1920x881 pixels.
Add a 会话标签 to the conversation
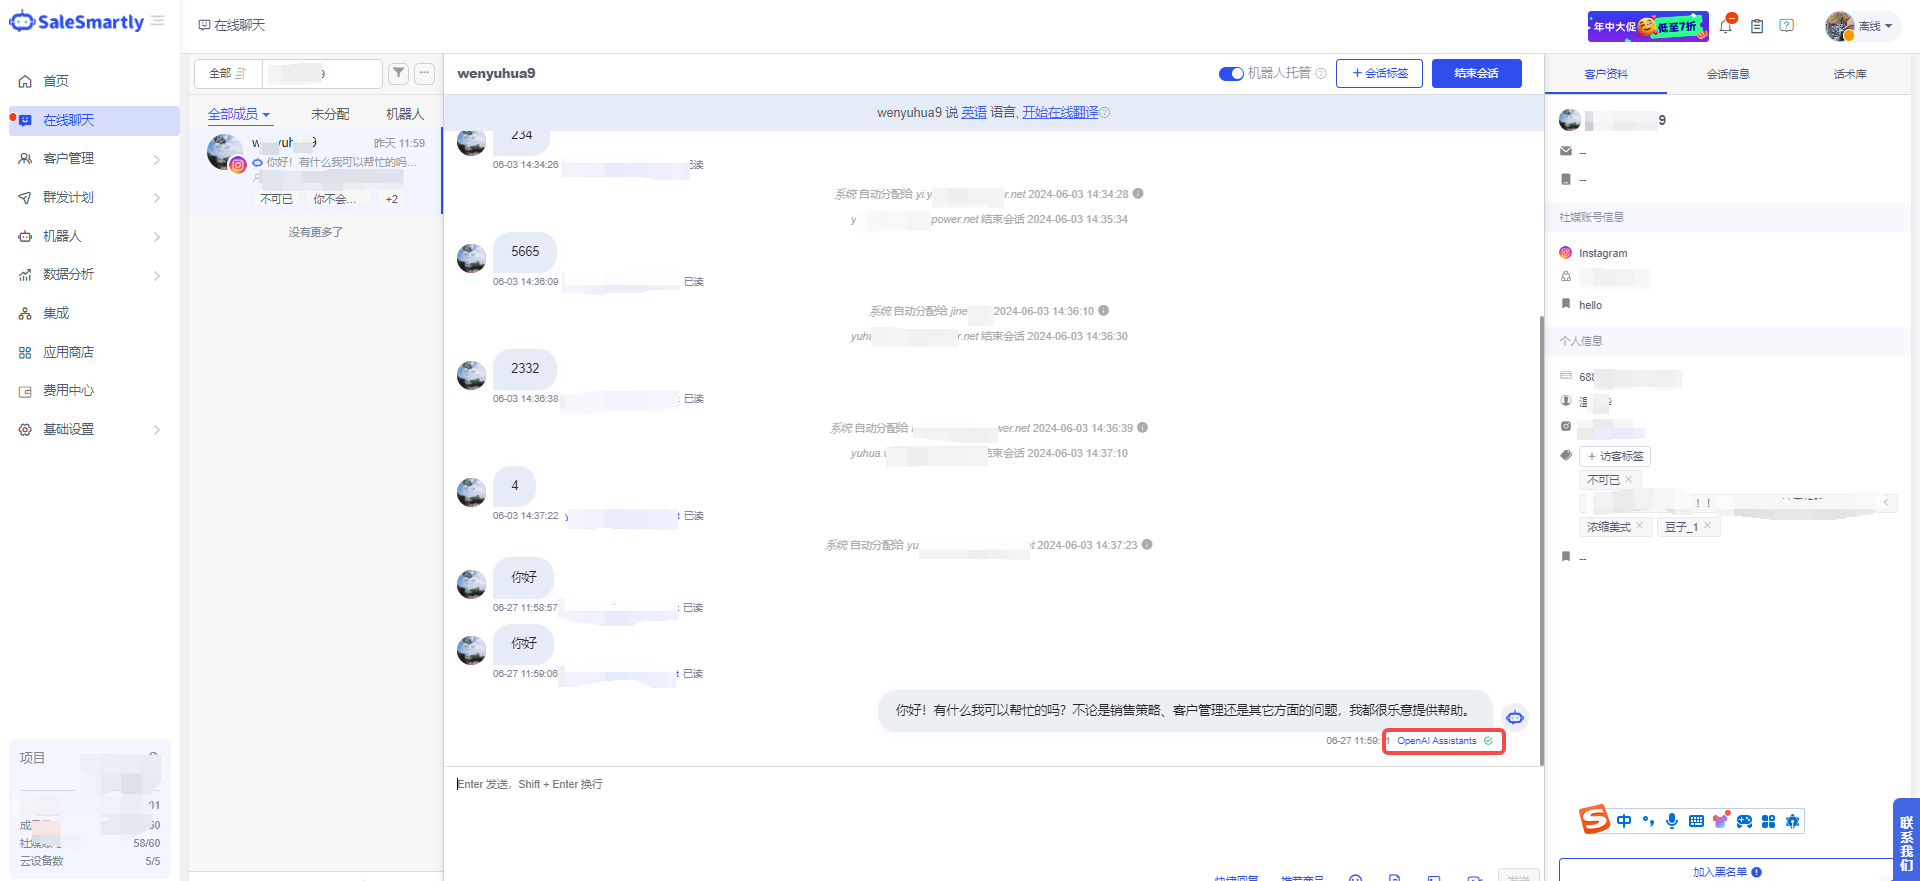coord(1379,73)
